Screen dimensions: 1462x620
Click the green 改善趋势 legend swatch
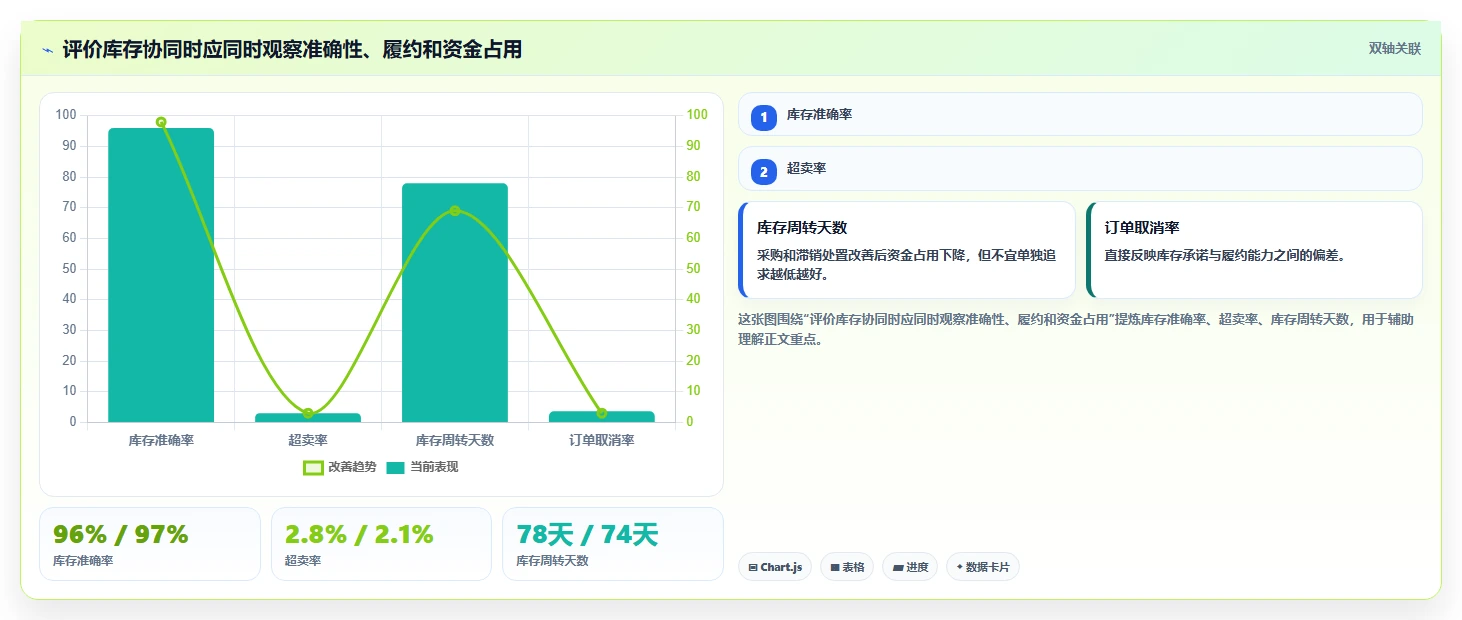313,467
